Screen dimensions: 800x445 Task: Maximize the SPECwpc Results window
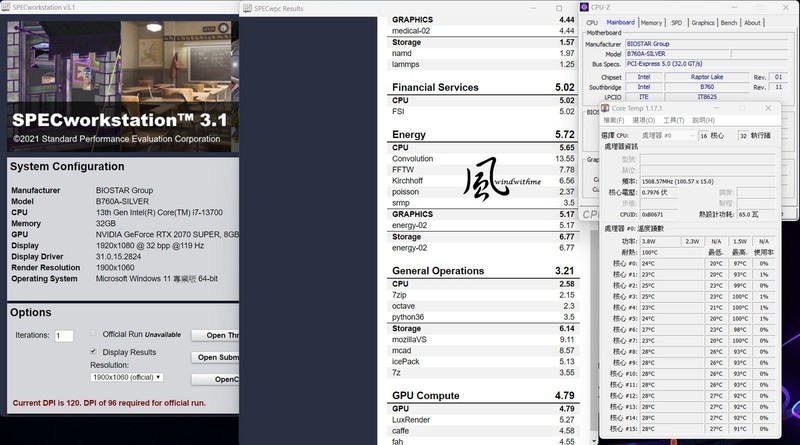coord(559,8)
